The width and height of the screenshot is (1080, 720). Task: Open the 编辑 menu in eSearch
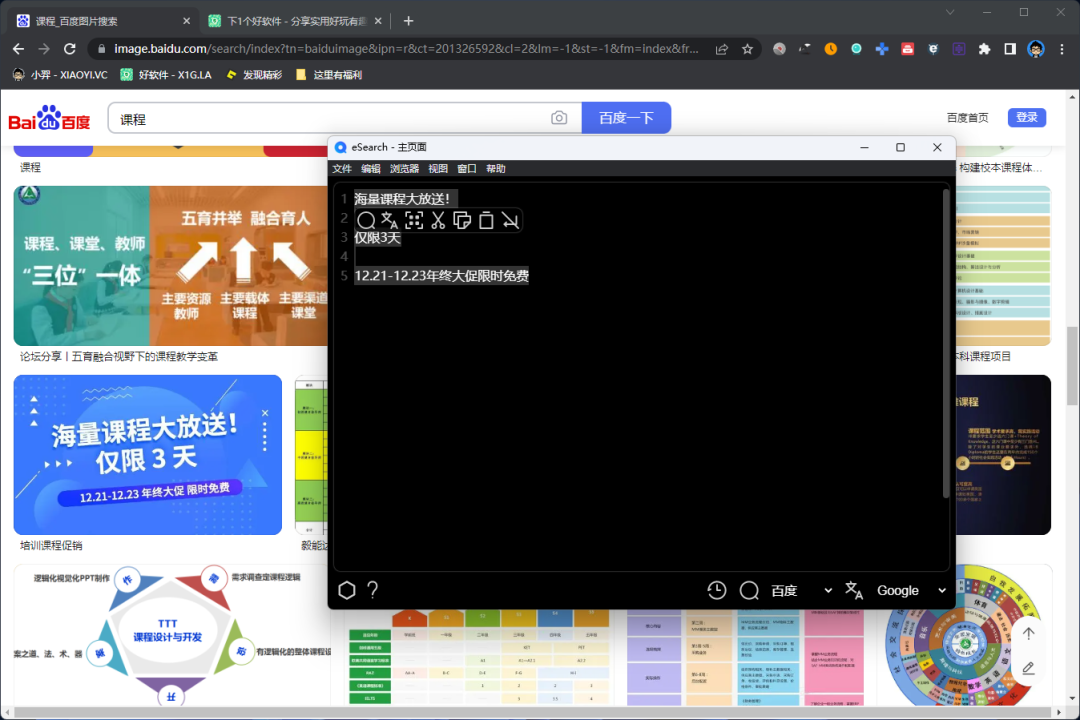[369, 168]
